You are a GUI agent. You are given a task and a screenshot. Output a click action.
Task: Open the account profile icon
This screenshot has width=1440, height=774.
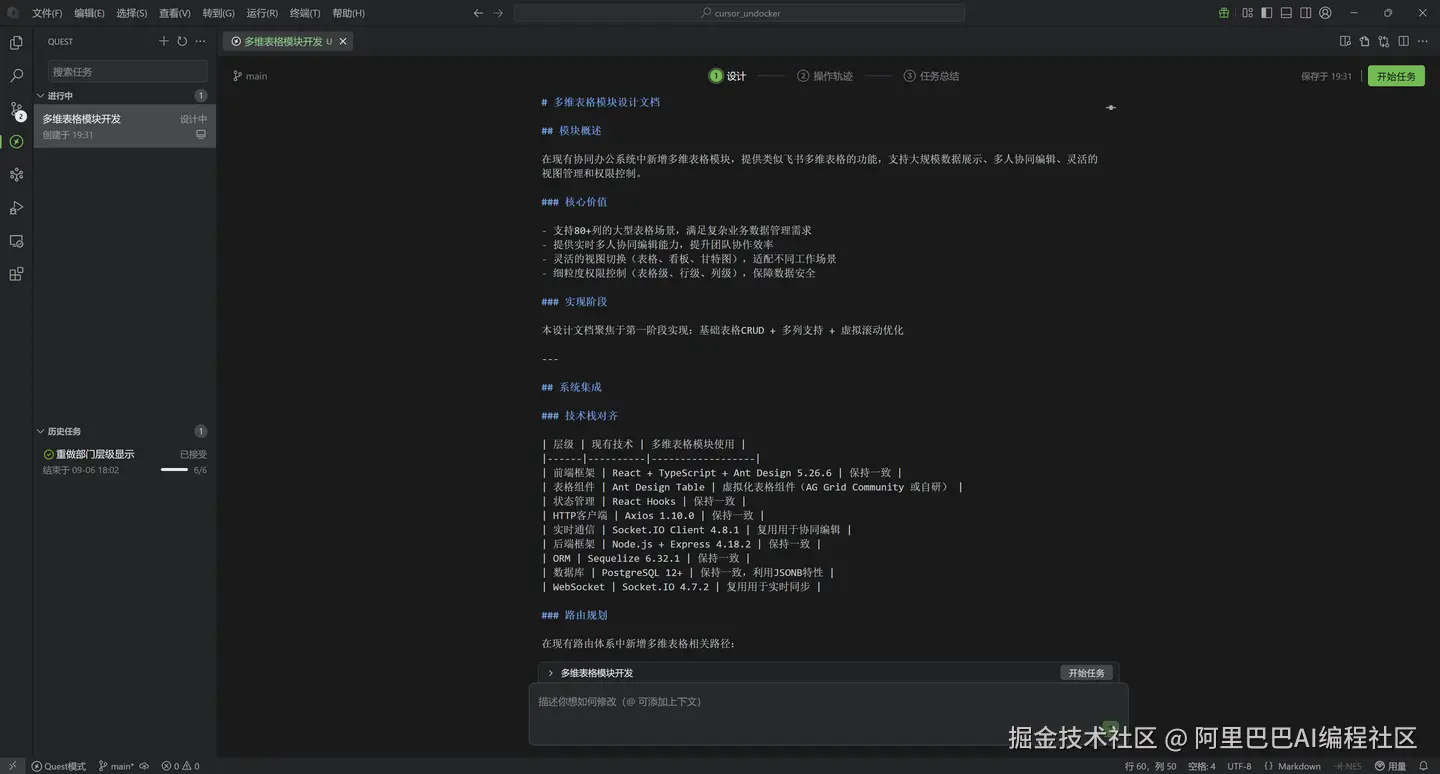point(1325,13)
